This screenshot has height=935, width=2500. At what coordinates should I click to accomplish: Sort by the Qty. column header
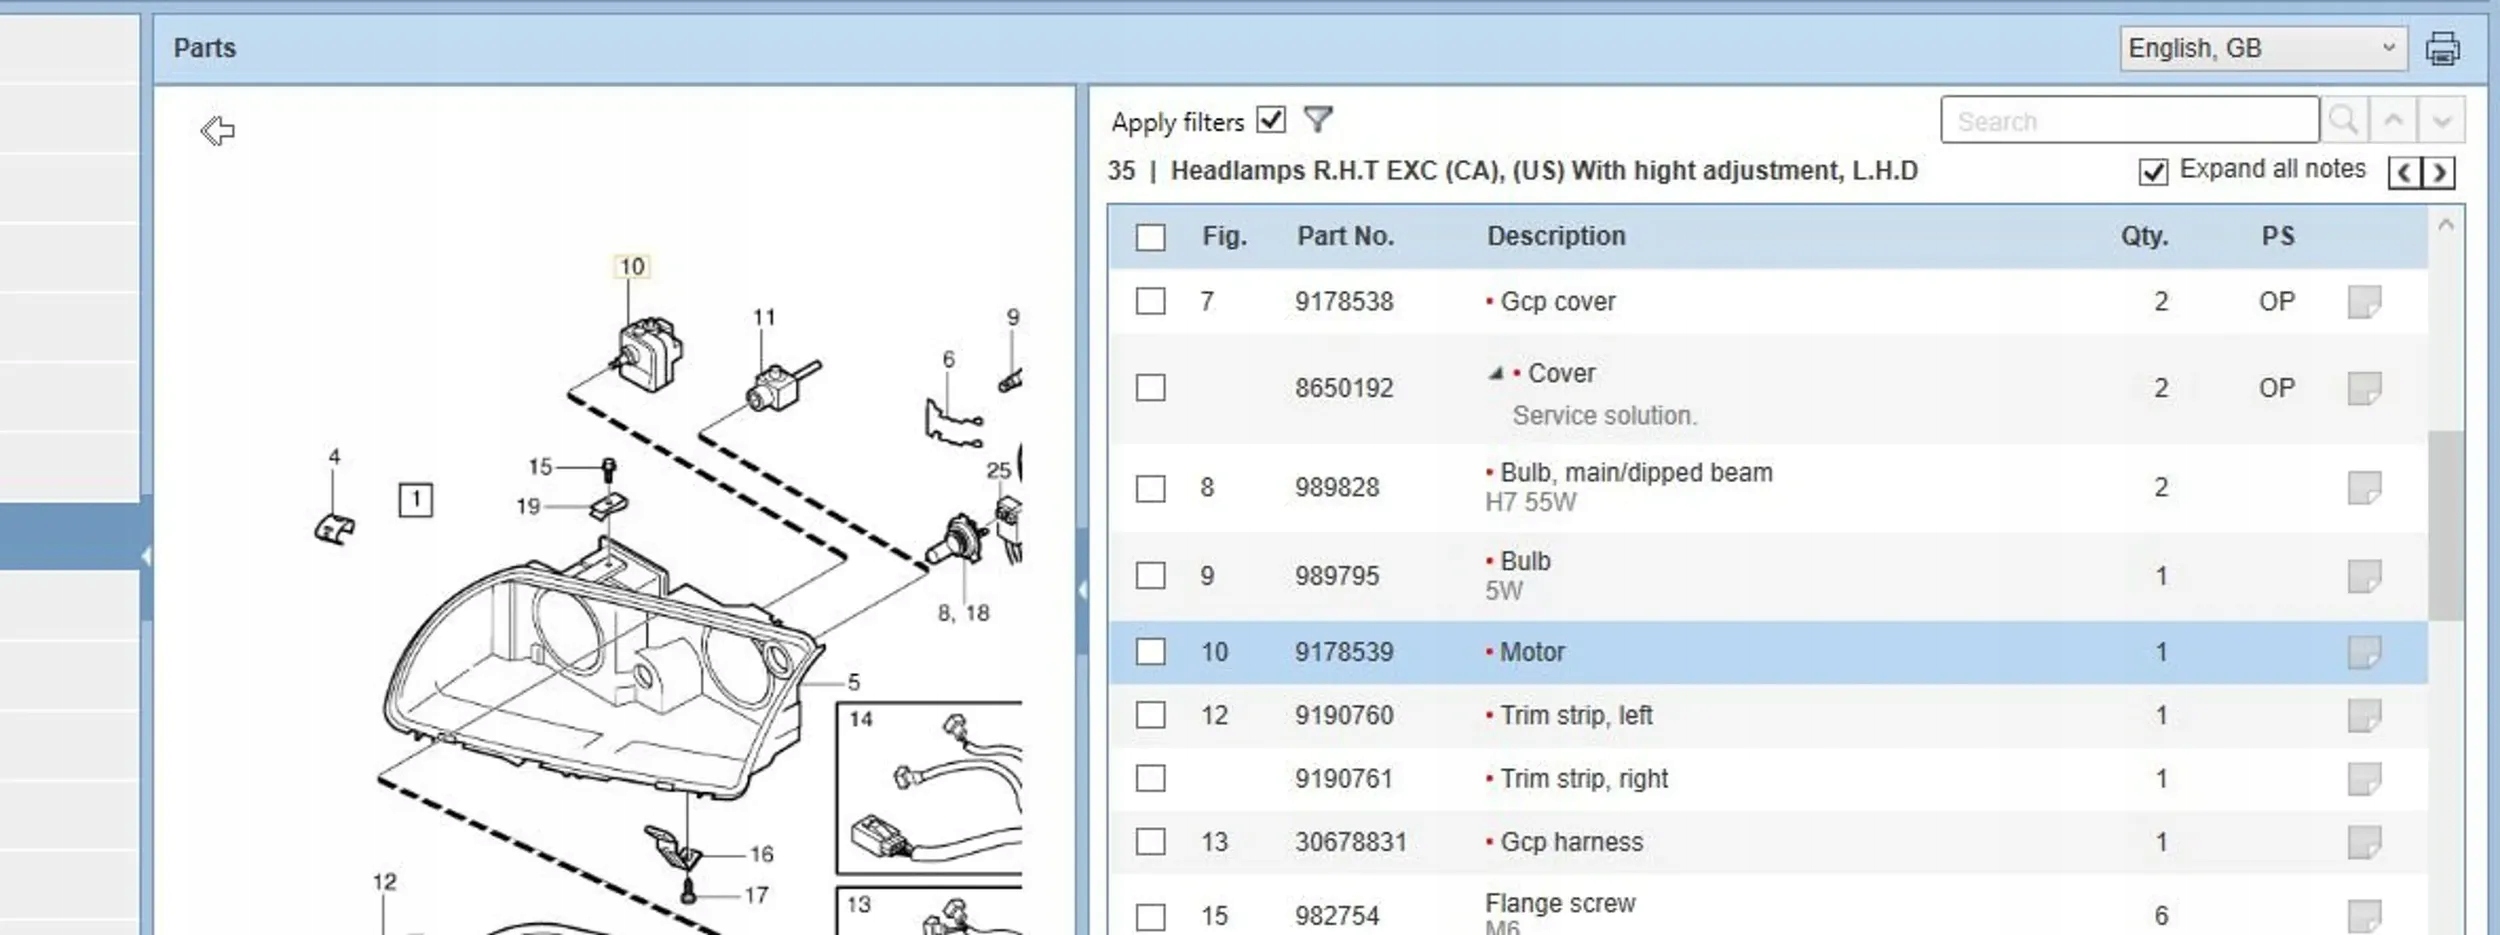[2144, 236]
